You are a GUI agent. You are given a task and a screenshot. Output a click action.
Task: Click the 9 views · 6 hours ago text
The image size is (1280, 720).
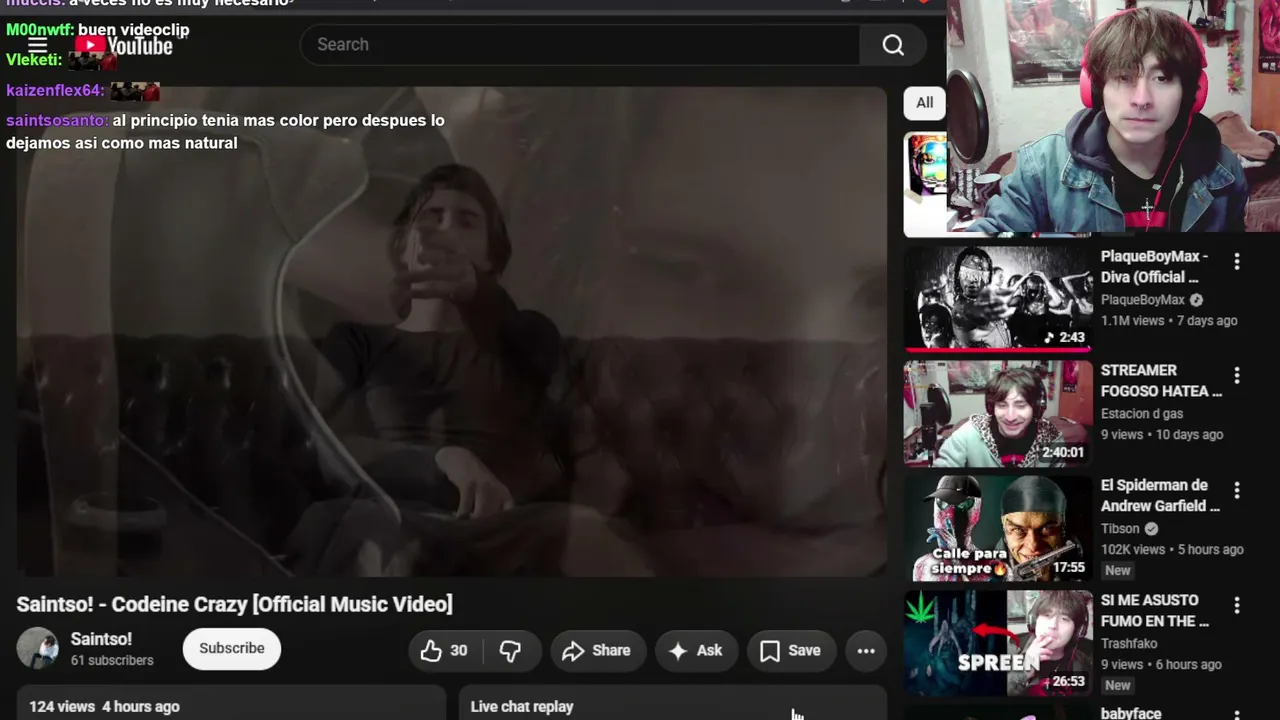tap(1161, 665)
